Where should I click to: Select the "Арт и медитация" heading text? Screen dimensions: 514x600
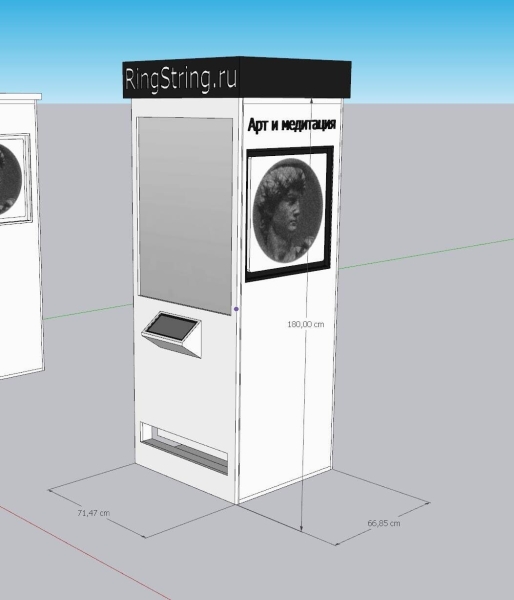pyautogui.click(x=292, y=124)
